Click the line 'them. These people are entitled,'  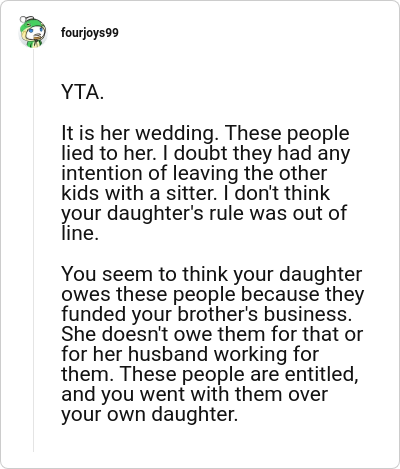210,375
